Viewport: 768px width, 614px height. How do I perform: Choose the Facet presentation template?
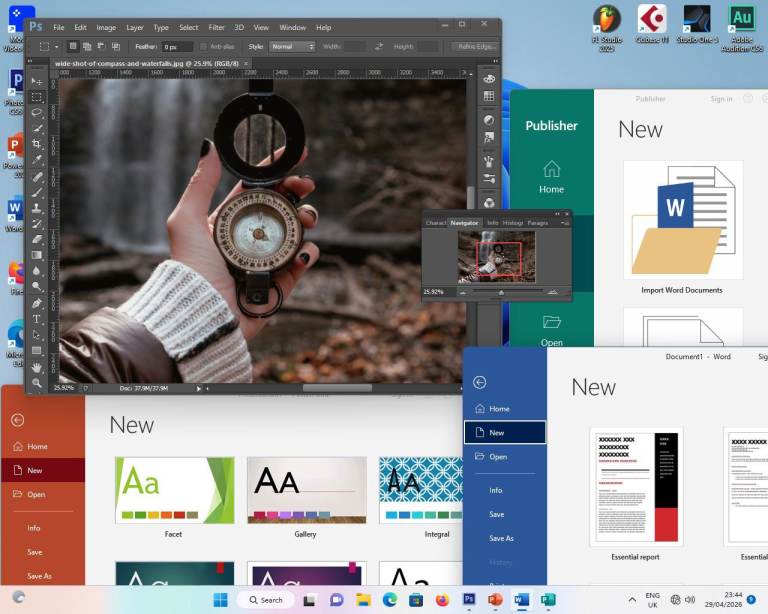point(174,491)
